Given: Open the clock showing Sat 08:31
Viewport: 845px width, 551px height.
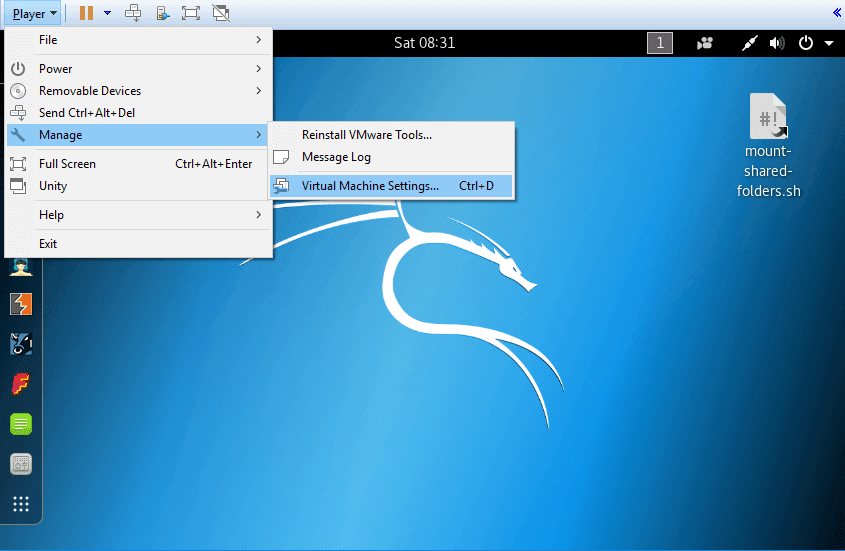Looking at the screenshot, I should pos(425,43).
